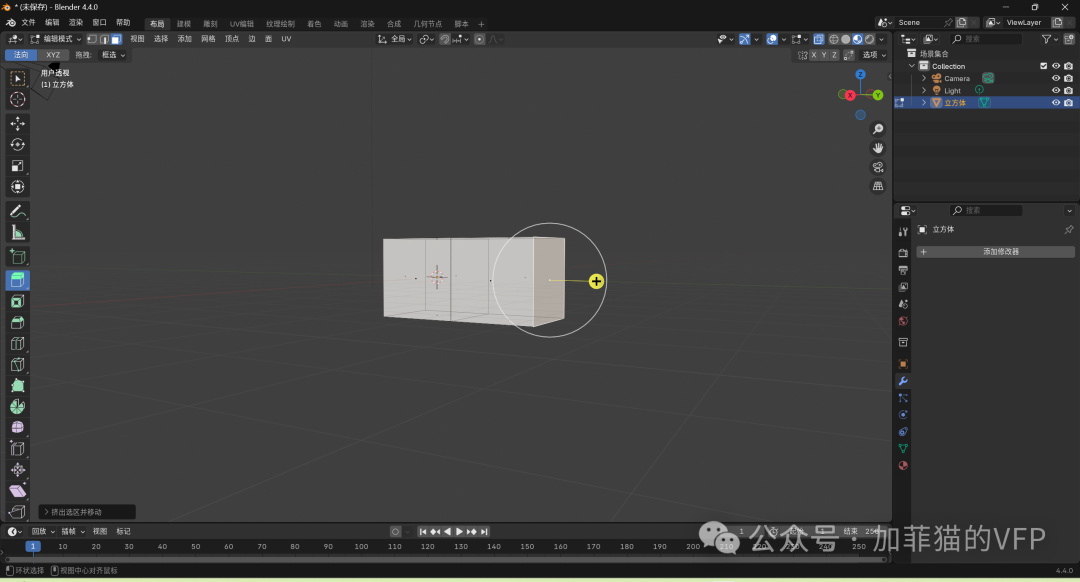Screen dimensions: 1080x582
Task: Select the Bevel tool
Action: 17,322
